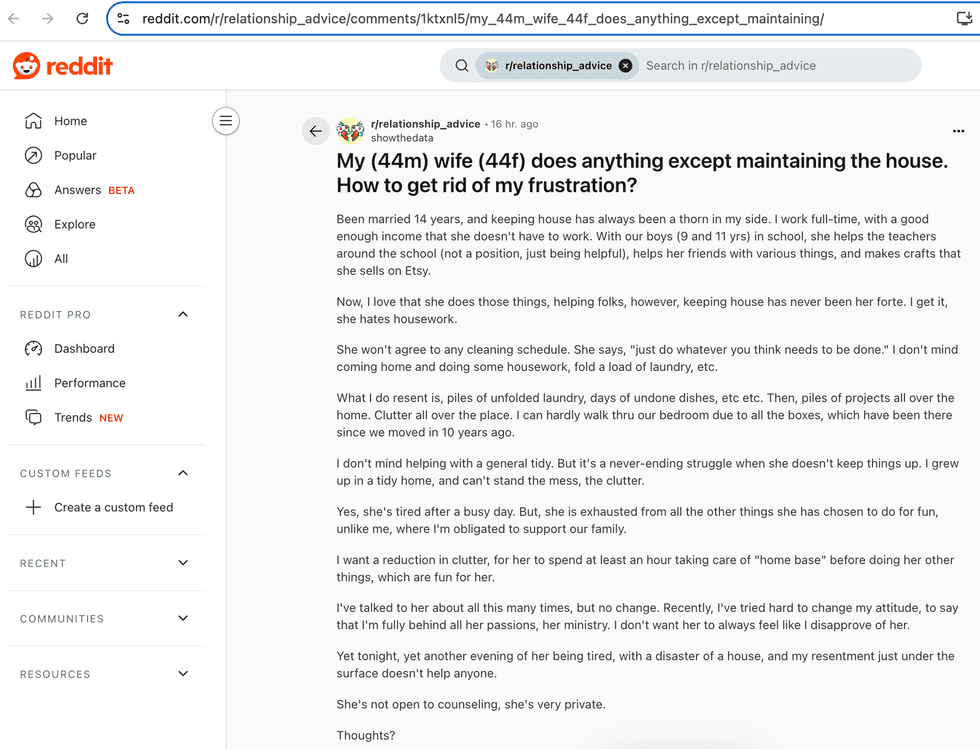Open site information icon in address bar
This screenshot has height=749, width=980.
124,19
